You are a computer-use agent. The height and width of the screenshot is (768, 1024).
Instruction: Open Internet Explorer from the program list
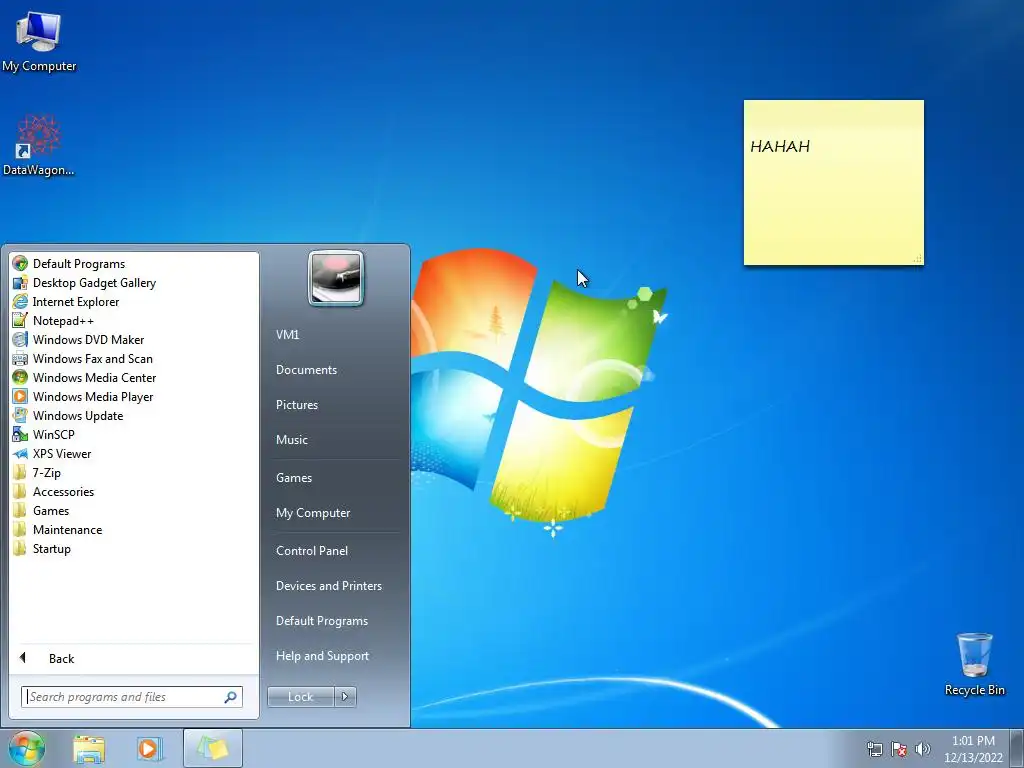[x=76, y=302]
